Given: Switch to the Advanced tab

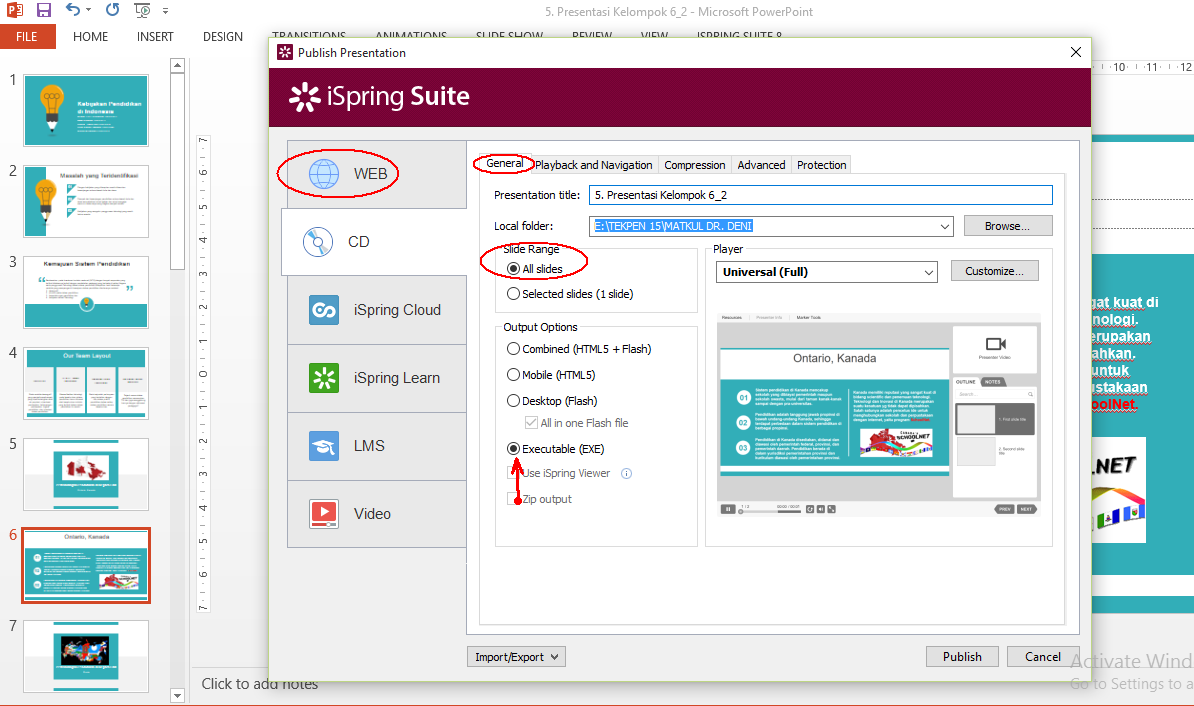Looking at the screenshot, I should (x=761, y=165).
